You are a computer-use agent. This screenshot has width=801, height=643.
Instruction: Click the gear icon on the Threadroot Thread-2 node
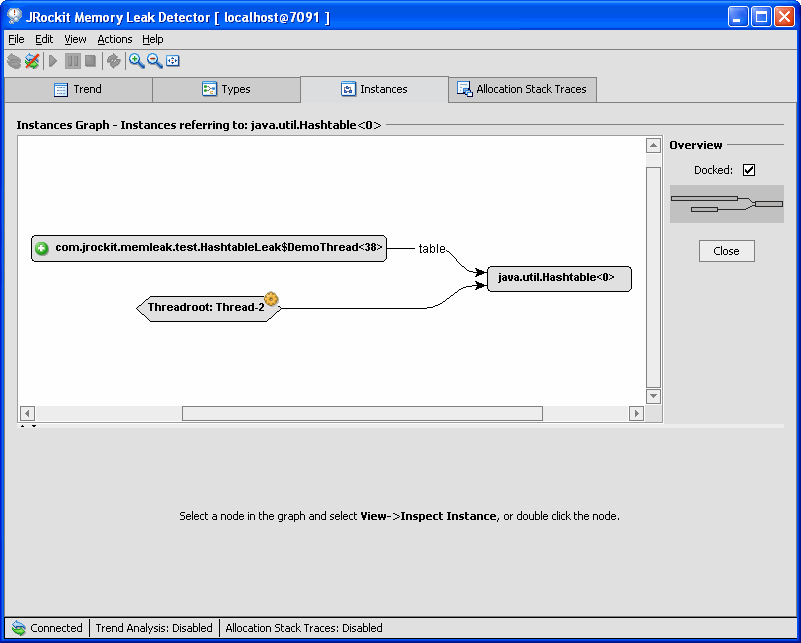pos(271,299)
